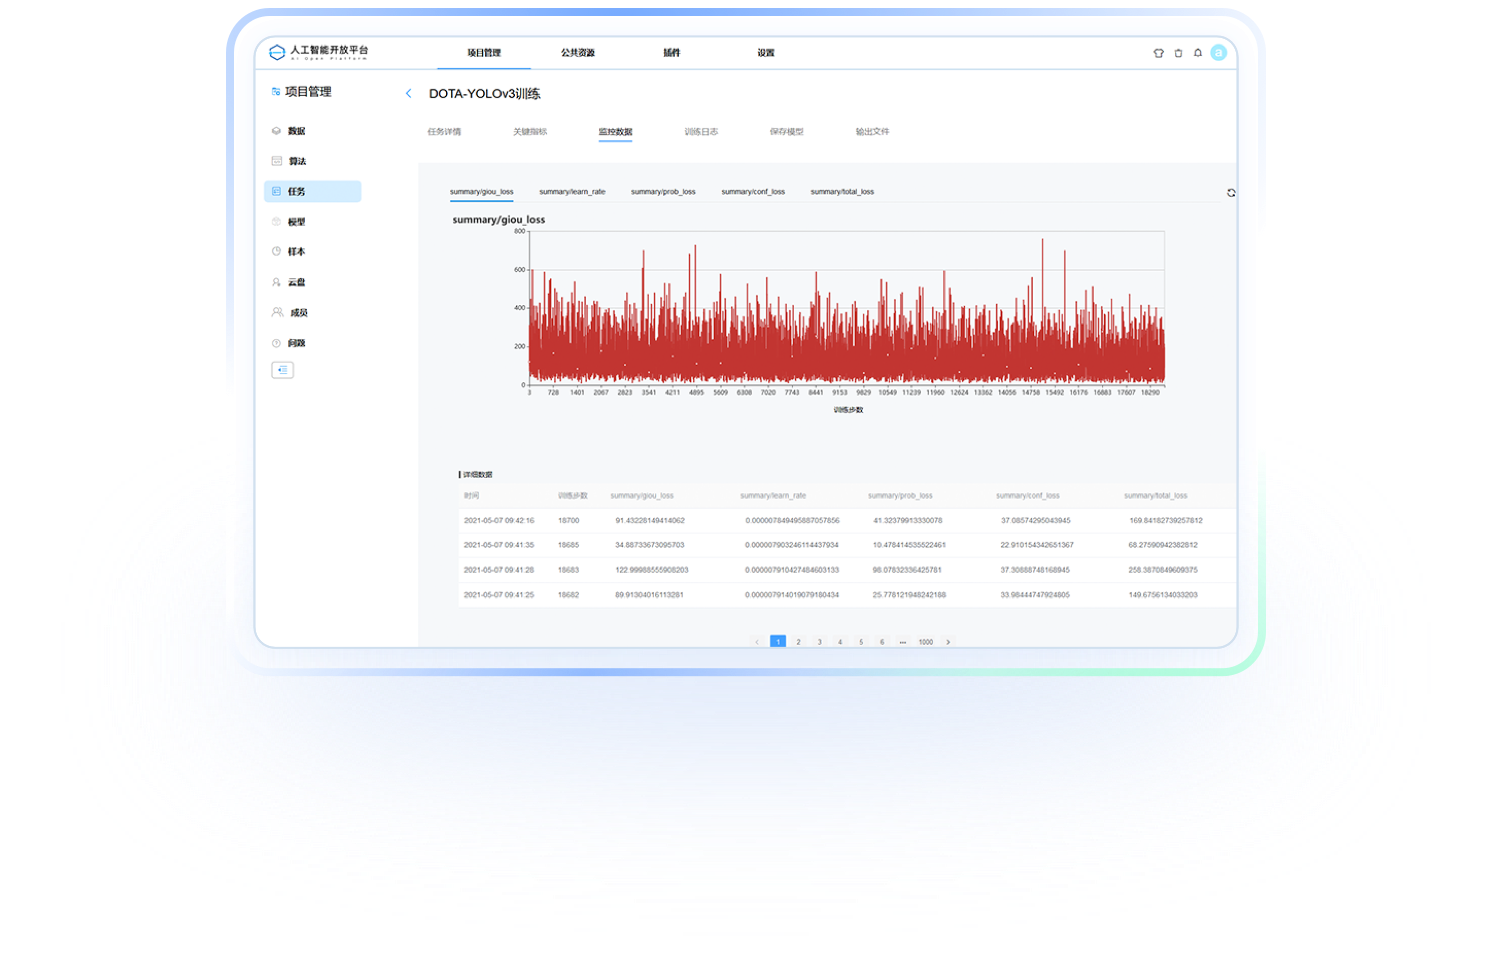Click the trash bin icon in the header
Image resolution: width=1492 pixels, height=972 pixels.
[1178, 53]
